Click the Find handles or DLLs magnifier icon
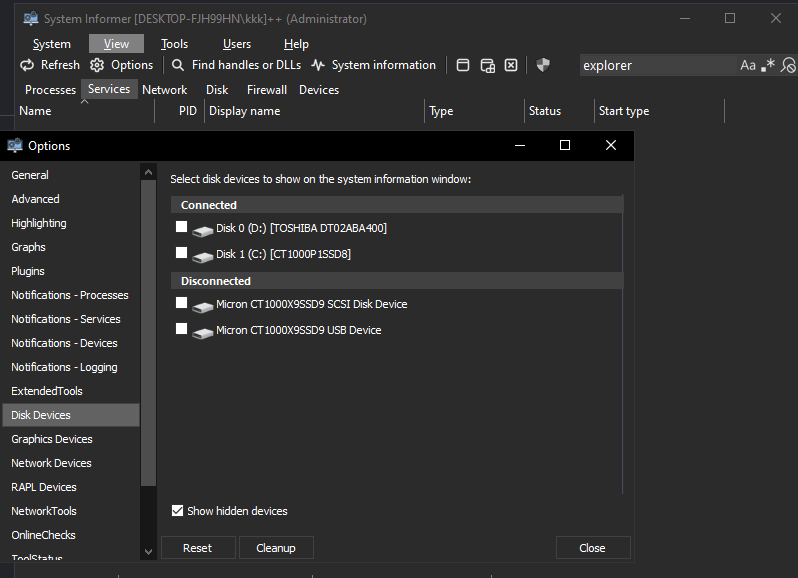 [x=178, y=65]
